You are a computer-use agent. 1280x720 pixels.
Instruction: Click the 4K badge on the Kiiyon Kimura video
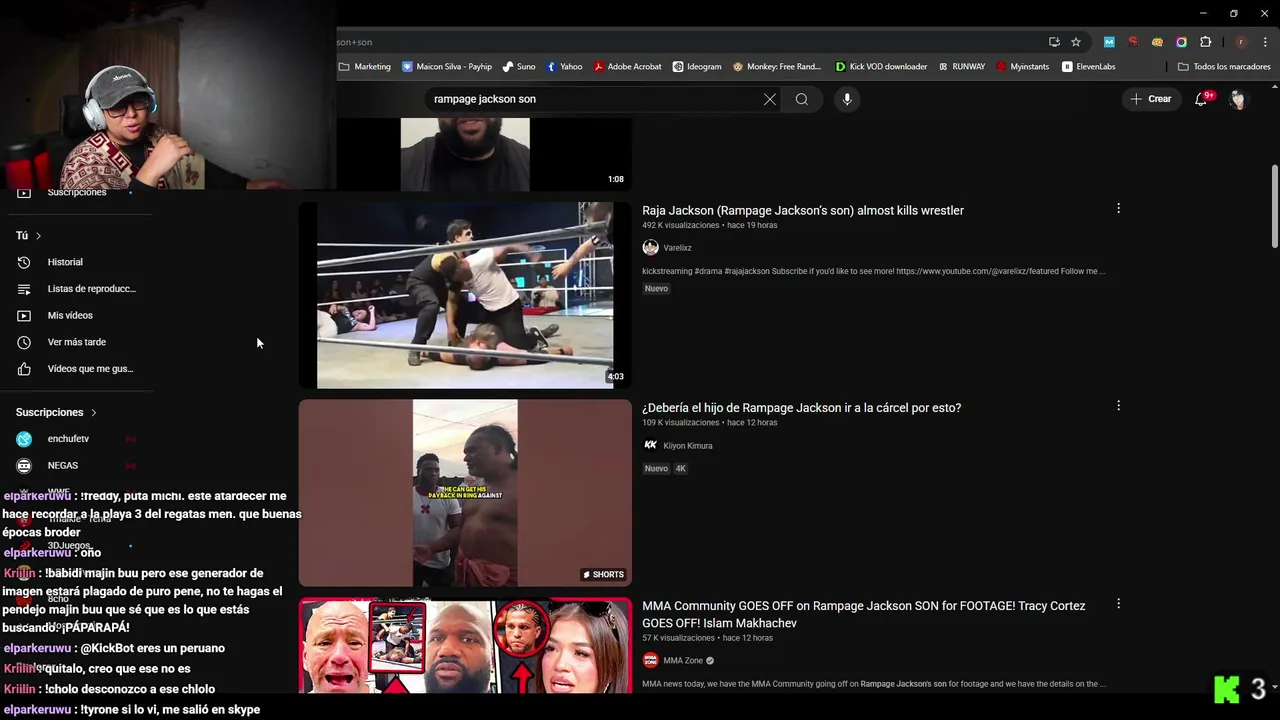coord(680,469)
